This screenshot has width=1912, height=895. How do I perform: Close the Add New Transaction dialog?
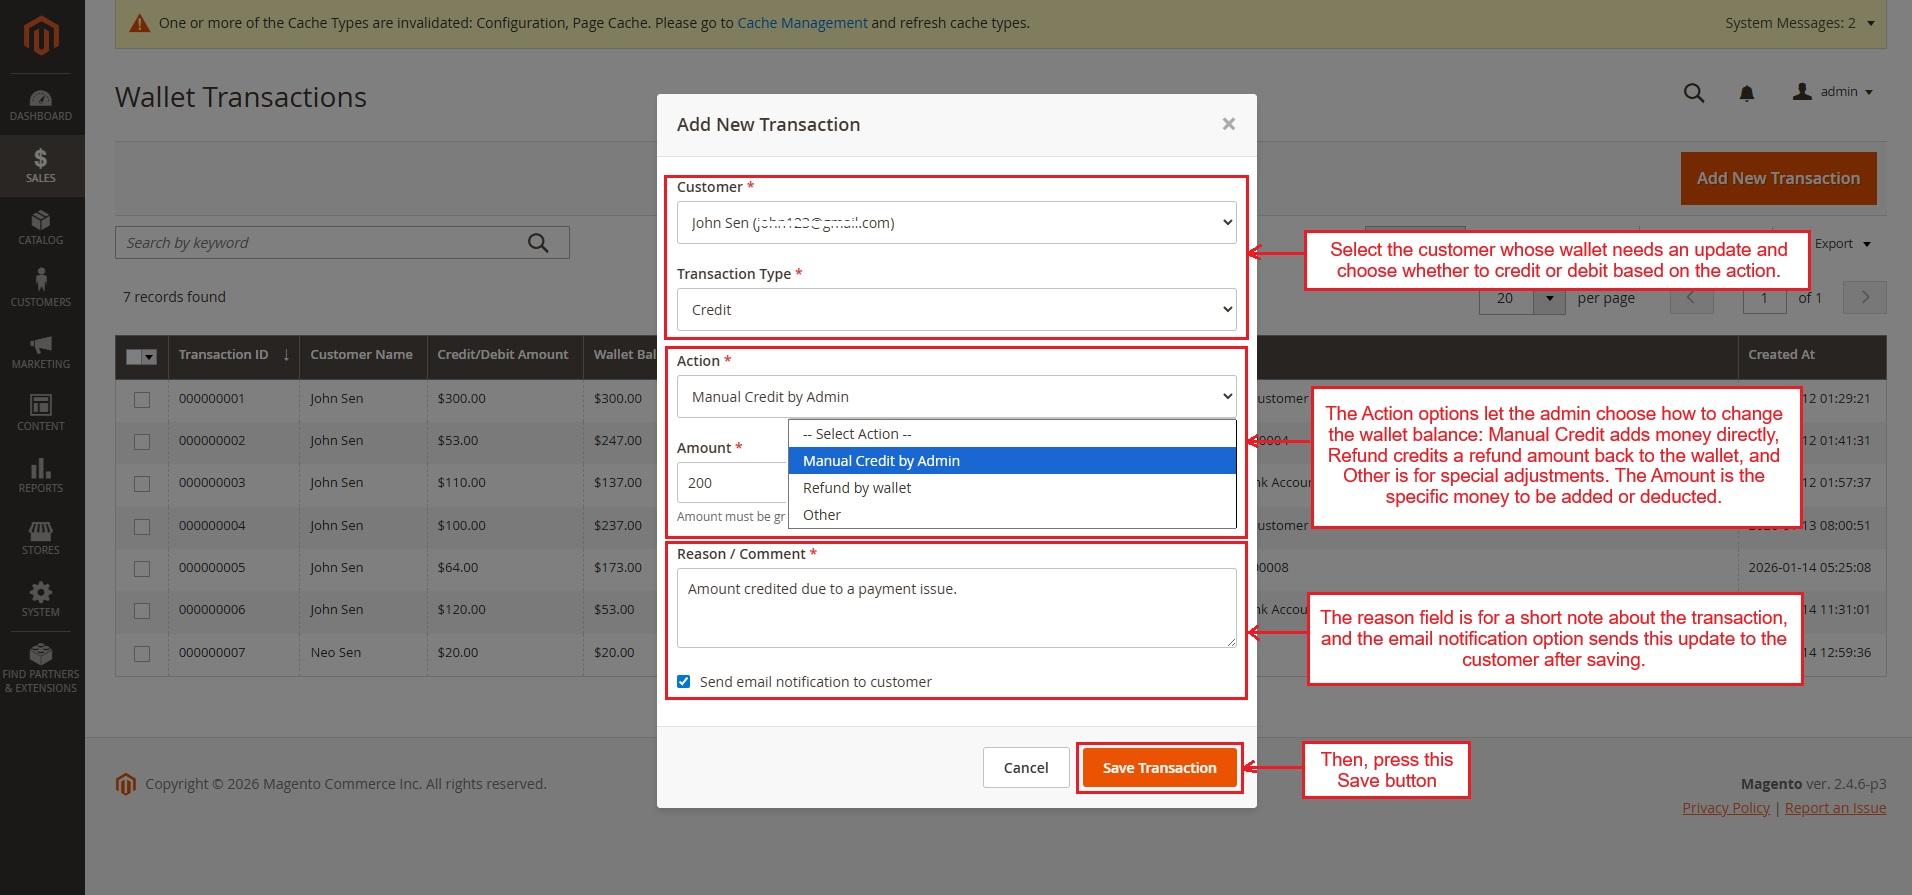[1228, 124]
